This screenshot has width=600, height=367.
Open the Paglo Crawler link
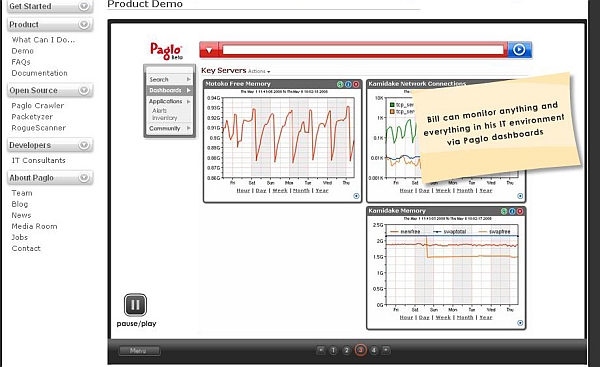[x=38, y=106]
